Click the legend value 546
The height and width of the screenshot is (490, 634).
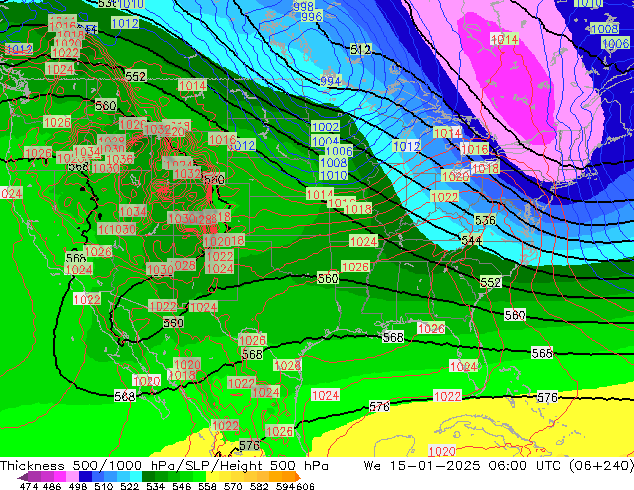pyautogui.click(x=181, y=486)
